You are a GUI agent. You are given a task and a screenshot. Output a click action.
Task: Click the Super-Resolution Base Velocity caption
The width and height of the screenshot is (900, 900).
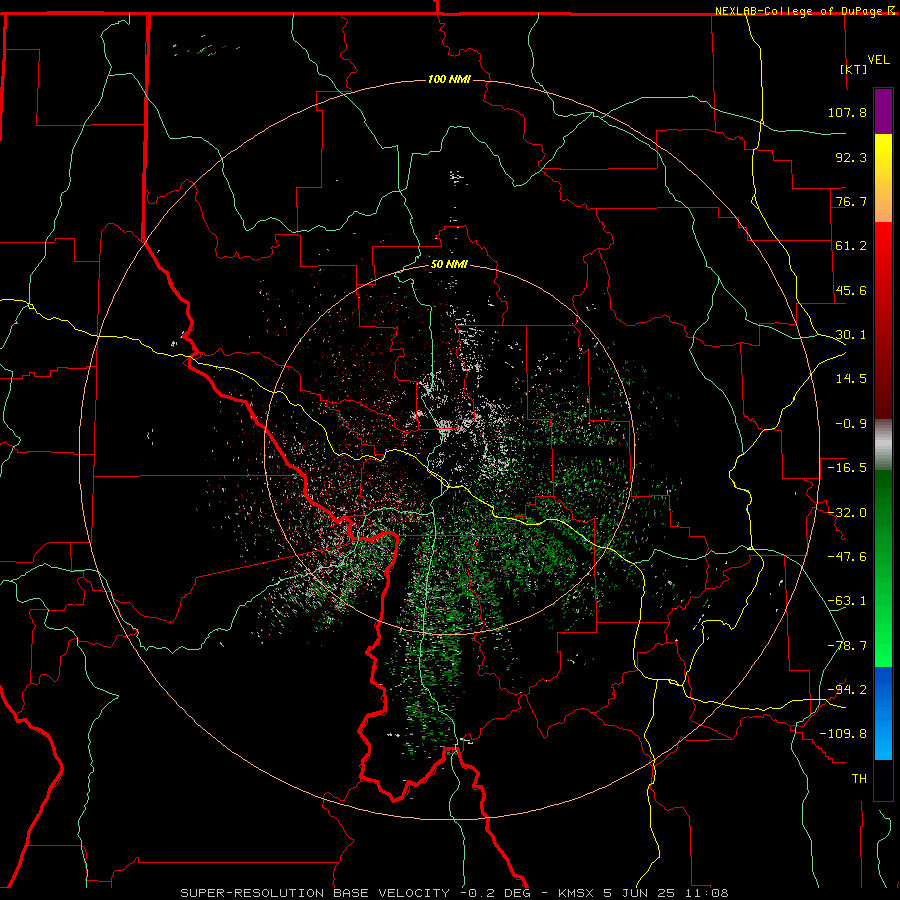click(455, 893)
